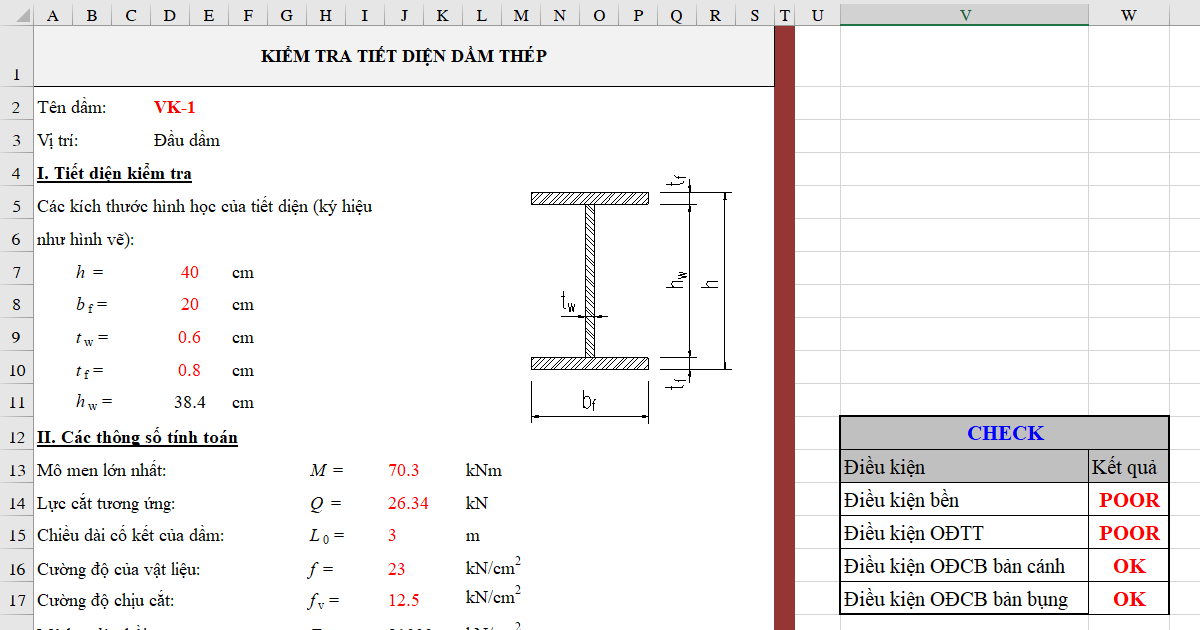This screenshot has width=1200, height=630.
Task: Select the flange width value 20
Action: click(190, 305)
